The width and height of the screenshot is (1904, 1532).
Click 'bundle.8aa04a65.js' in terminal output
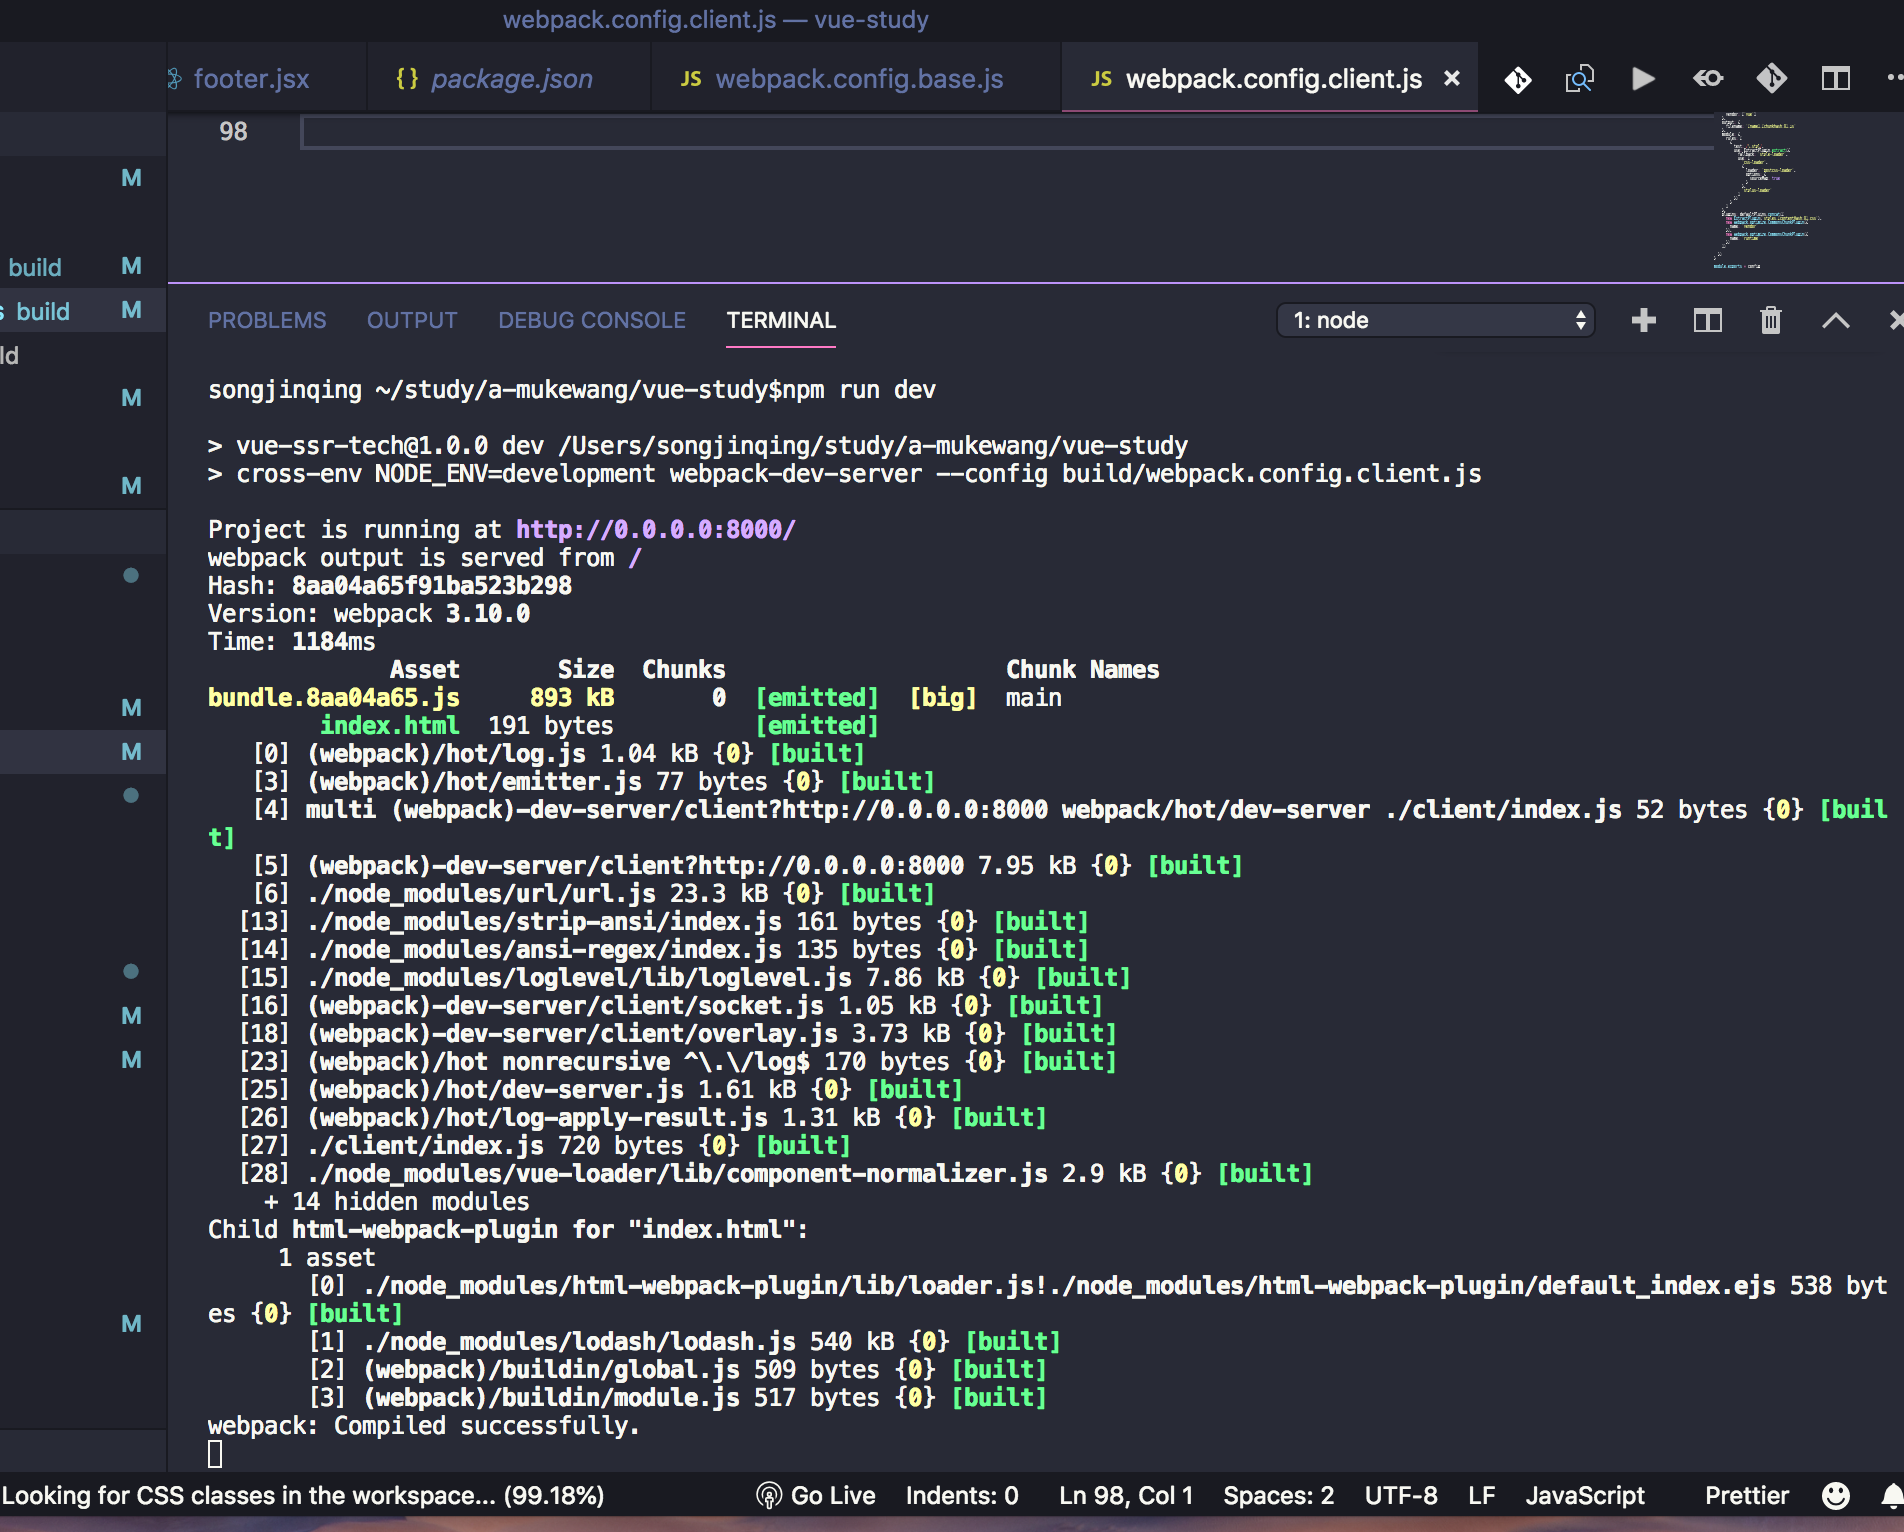click(334, 698)
